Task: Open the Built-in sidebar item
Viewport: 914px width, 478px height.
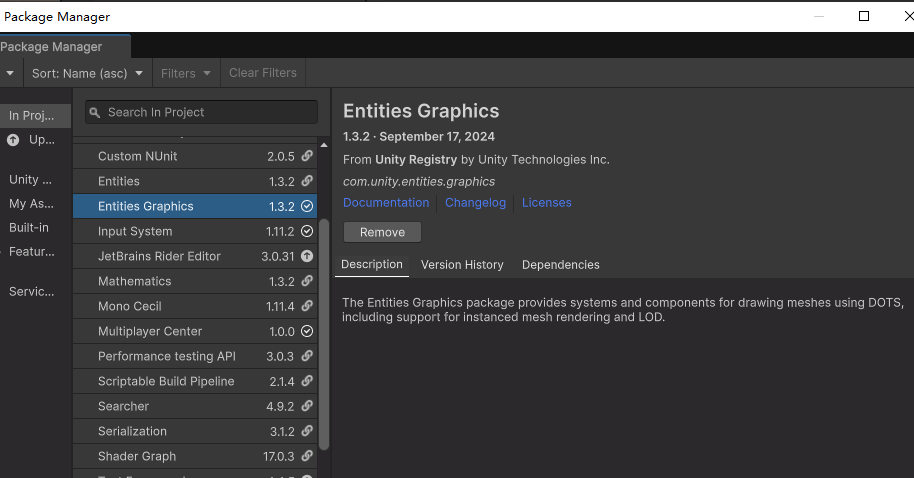Action: pyautogui.click(x=36, y=227)
